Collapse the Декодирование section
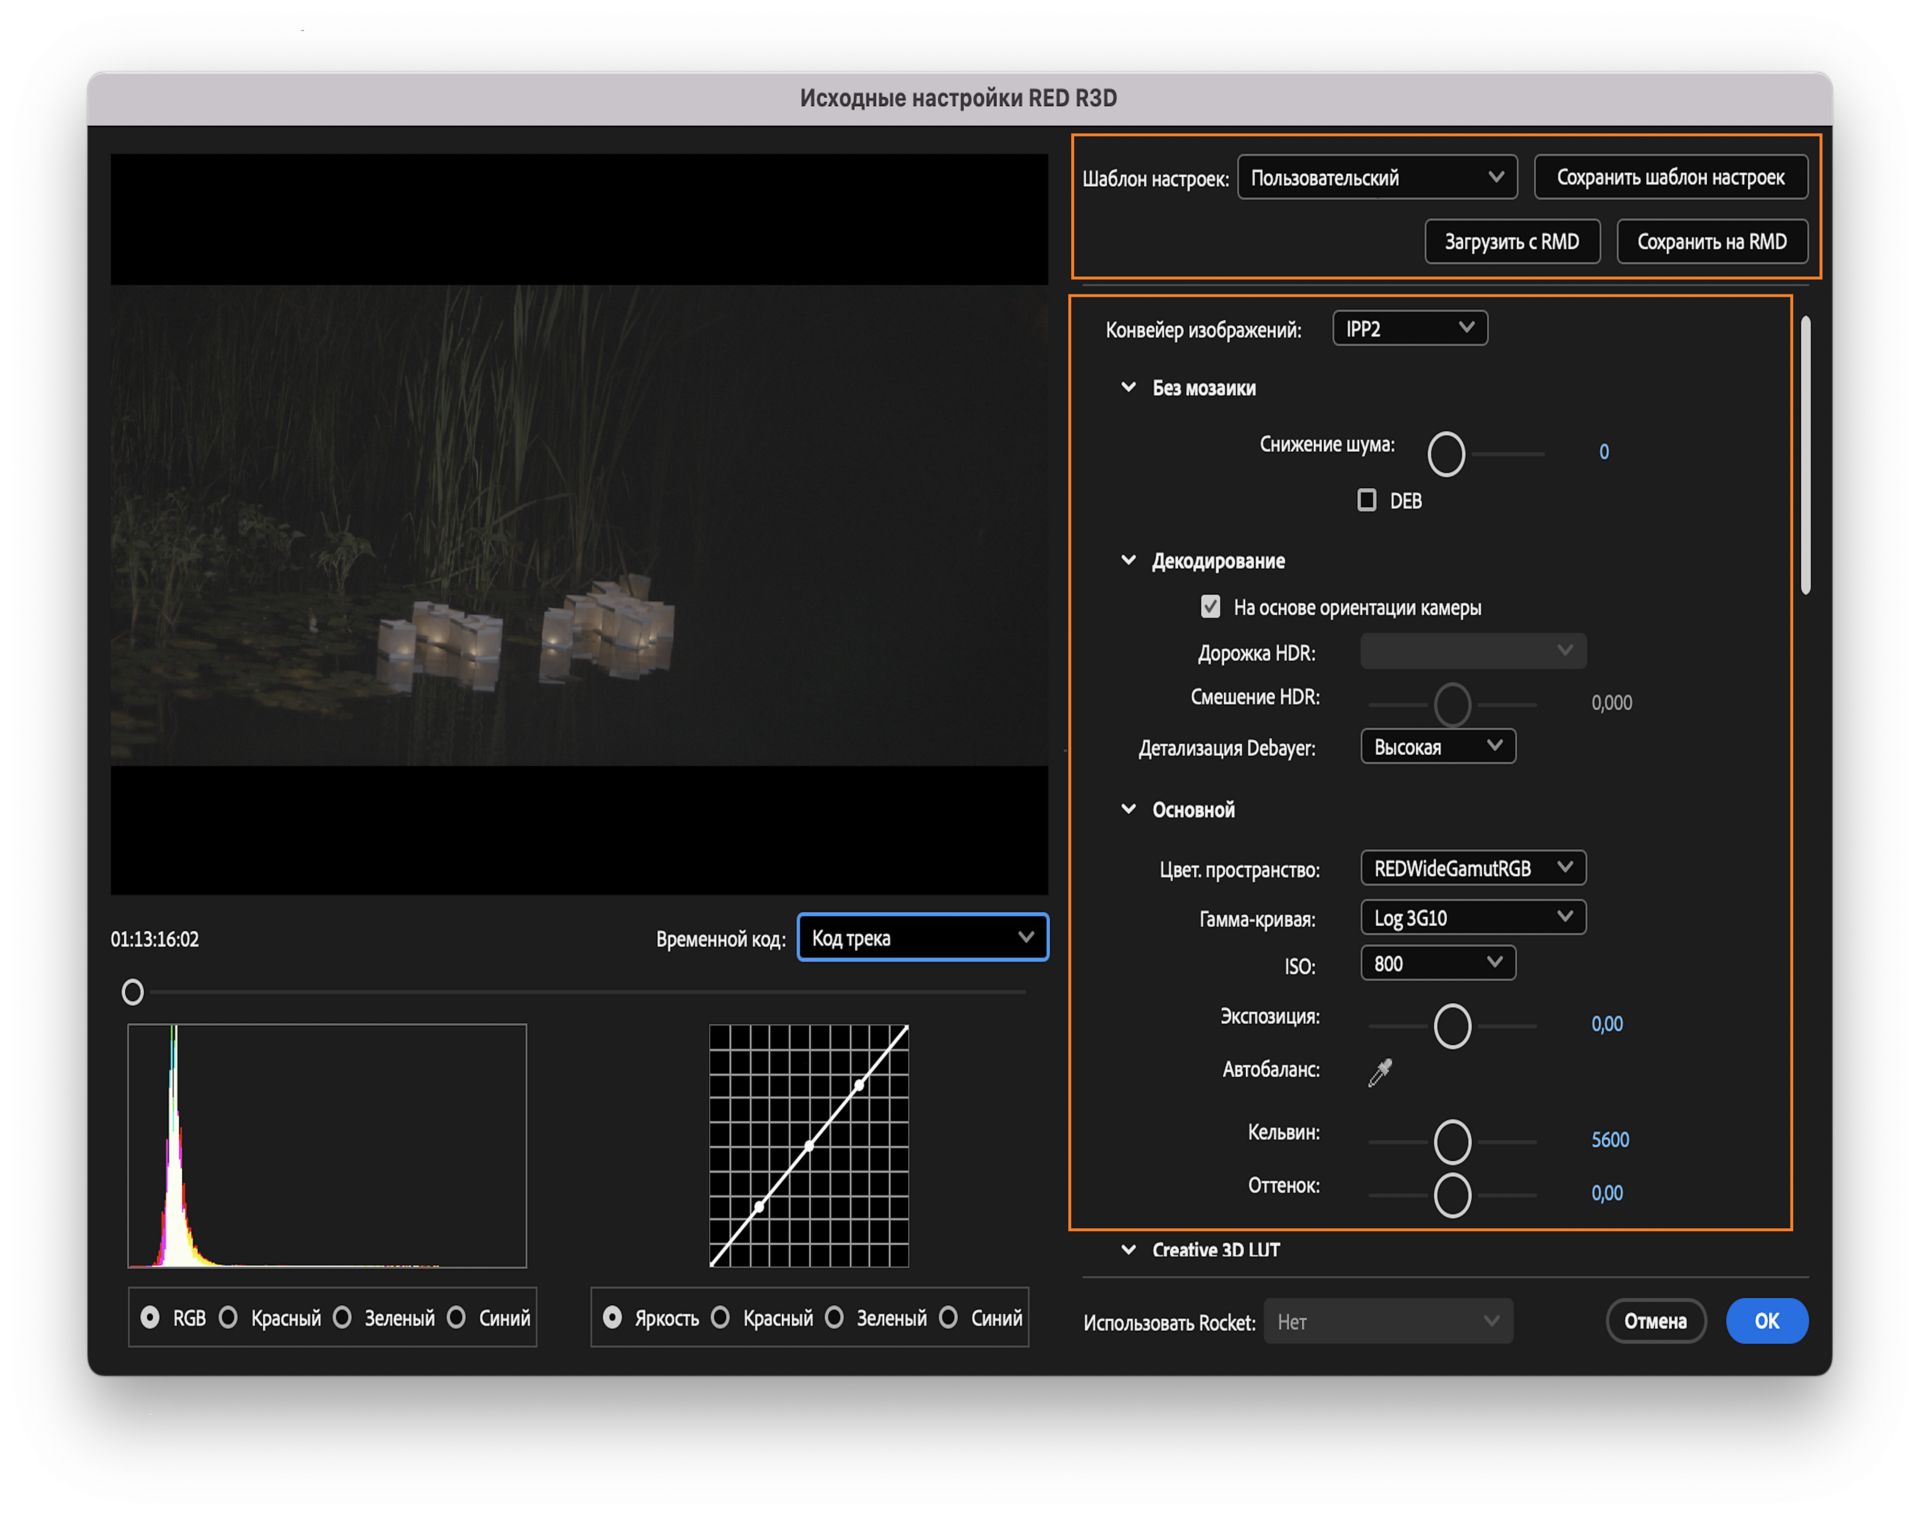 pos(1128,560)
